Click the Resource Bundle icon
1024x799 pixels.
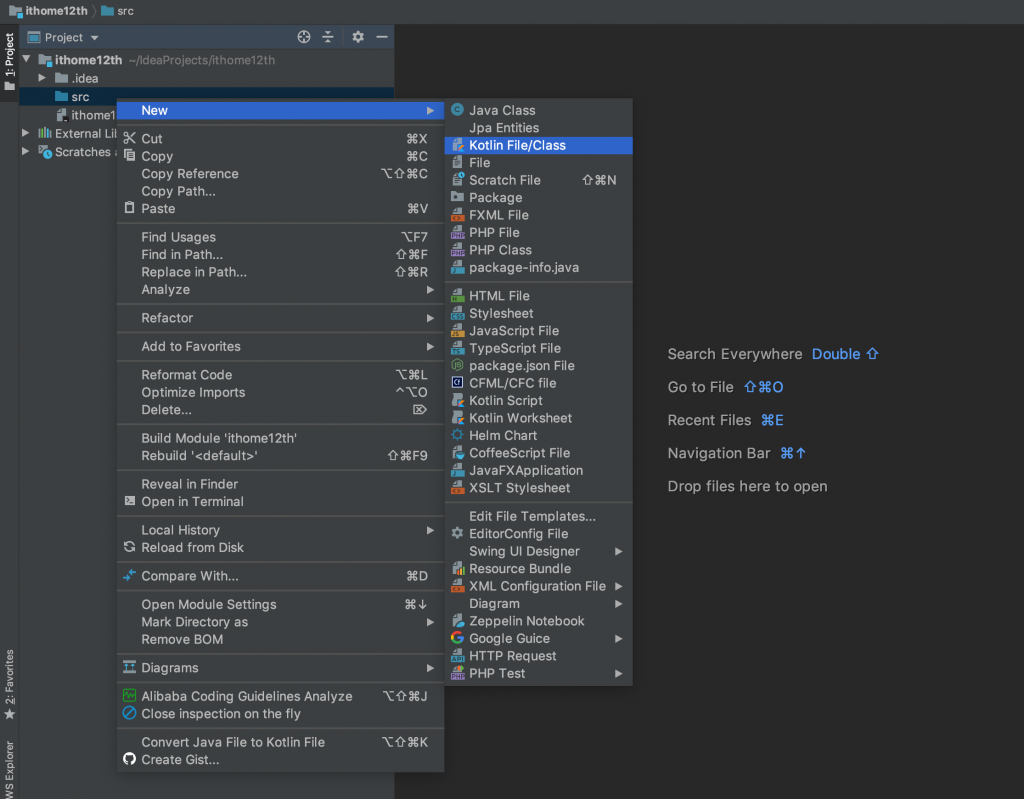click(x=458, y=568)
